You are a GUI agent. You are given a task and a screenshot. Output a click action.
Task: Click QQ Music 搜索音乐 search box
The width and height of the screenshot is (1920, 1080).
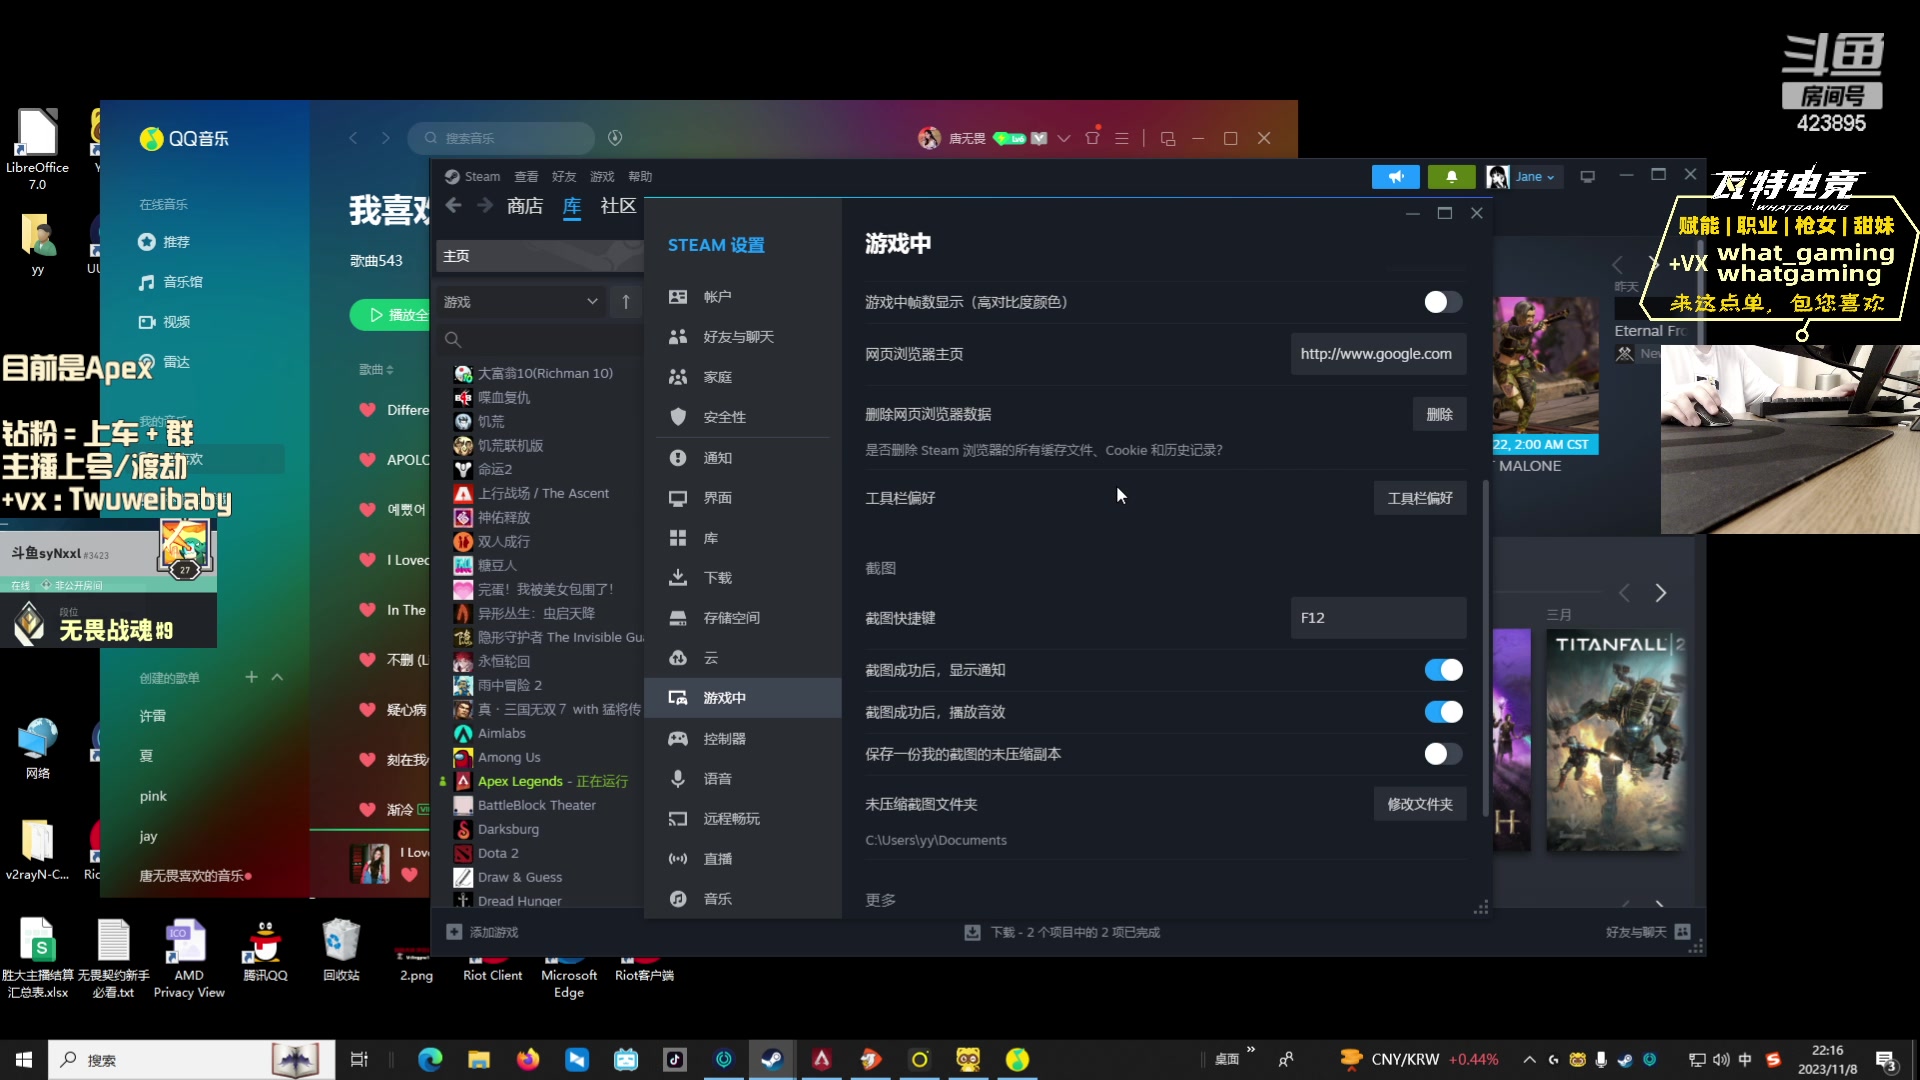(x=501, y=138)
